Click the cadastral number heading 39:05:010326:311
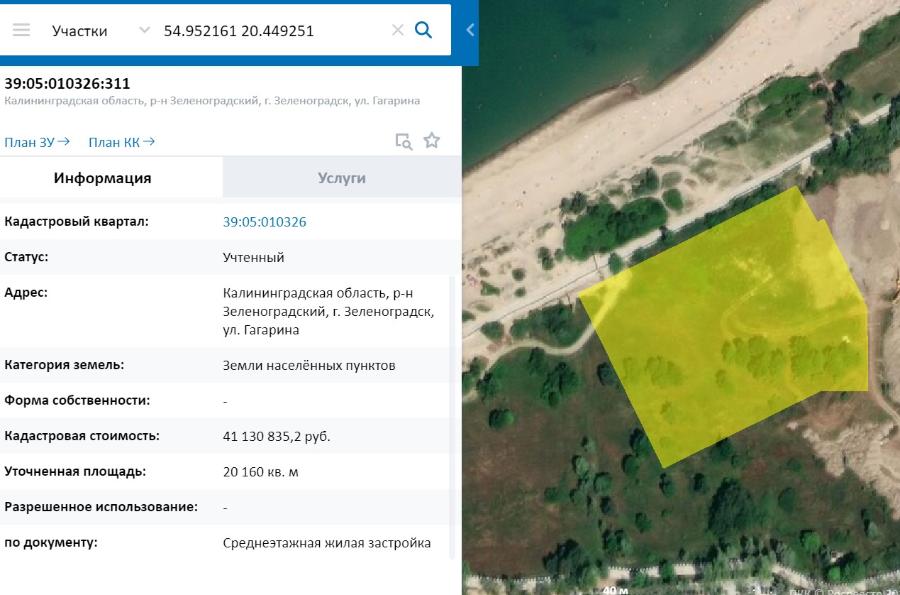Image resolution: width=900 pixels, height=595 pixels. (x=67, y=83)
